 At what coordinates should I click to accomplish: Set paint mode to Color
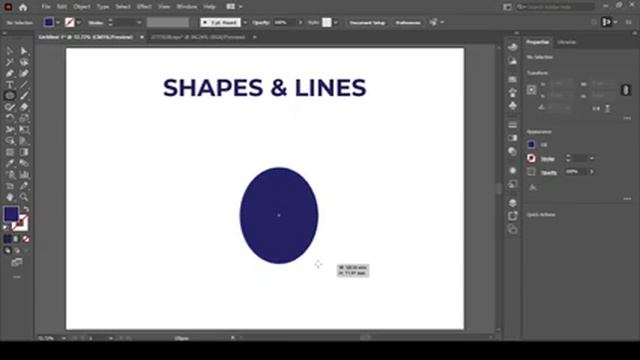pos(8,239)
